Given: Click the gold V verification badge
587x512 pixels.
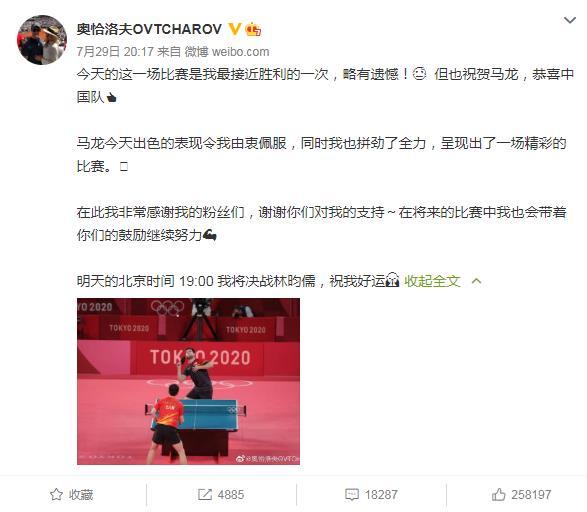Looking at the screenshot, I should pyautogui.click(x=235, y=29).
